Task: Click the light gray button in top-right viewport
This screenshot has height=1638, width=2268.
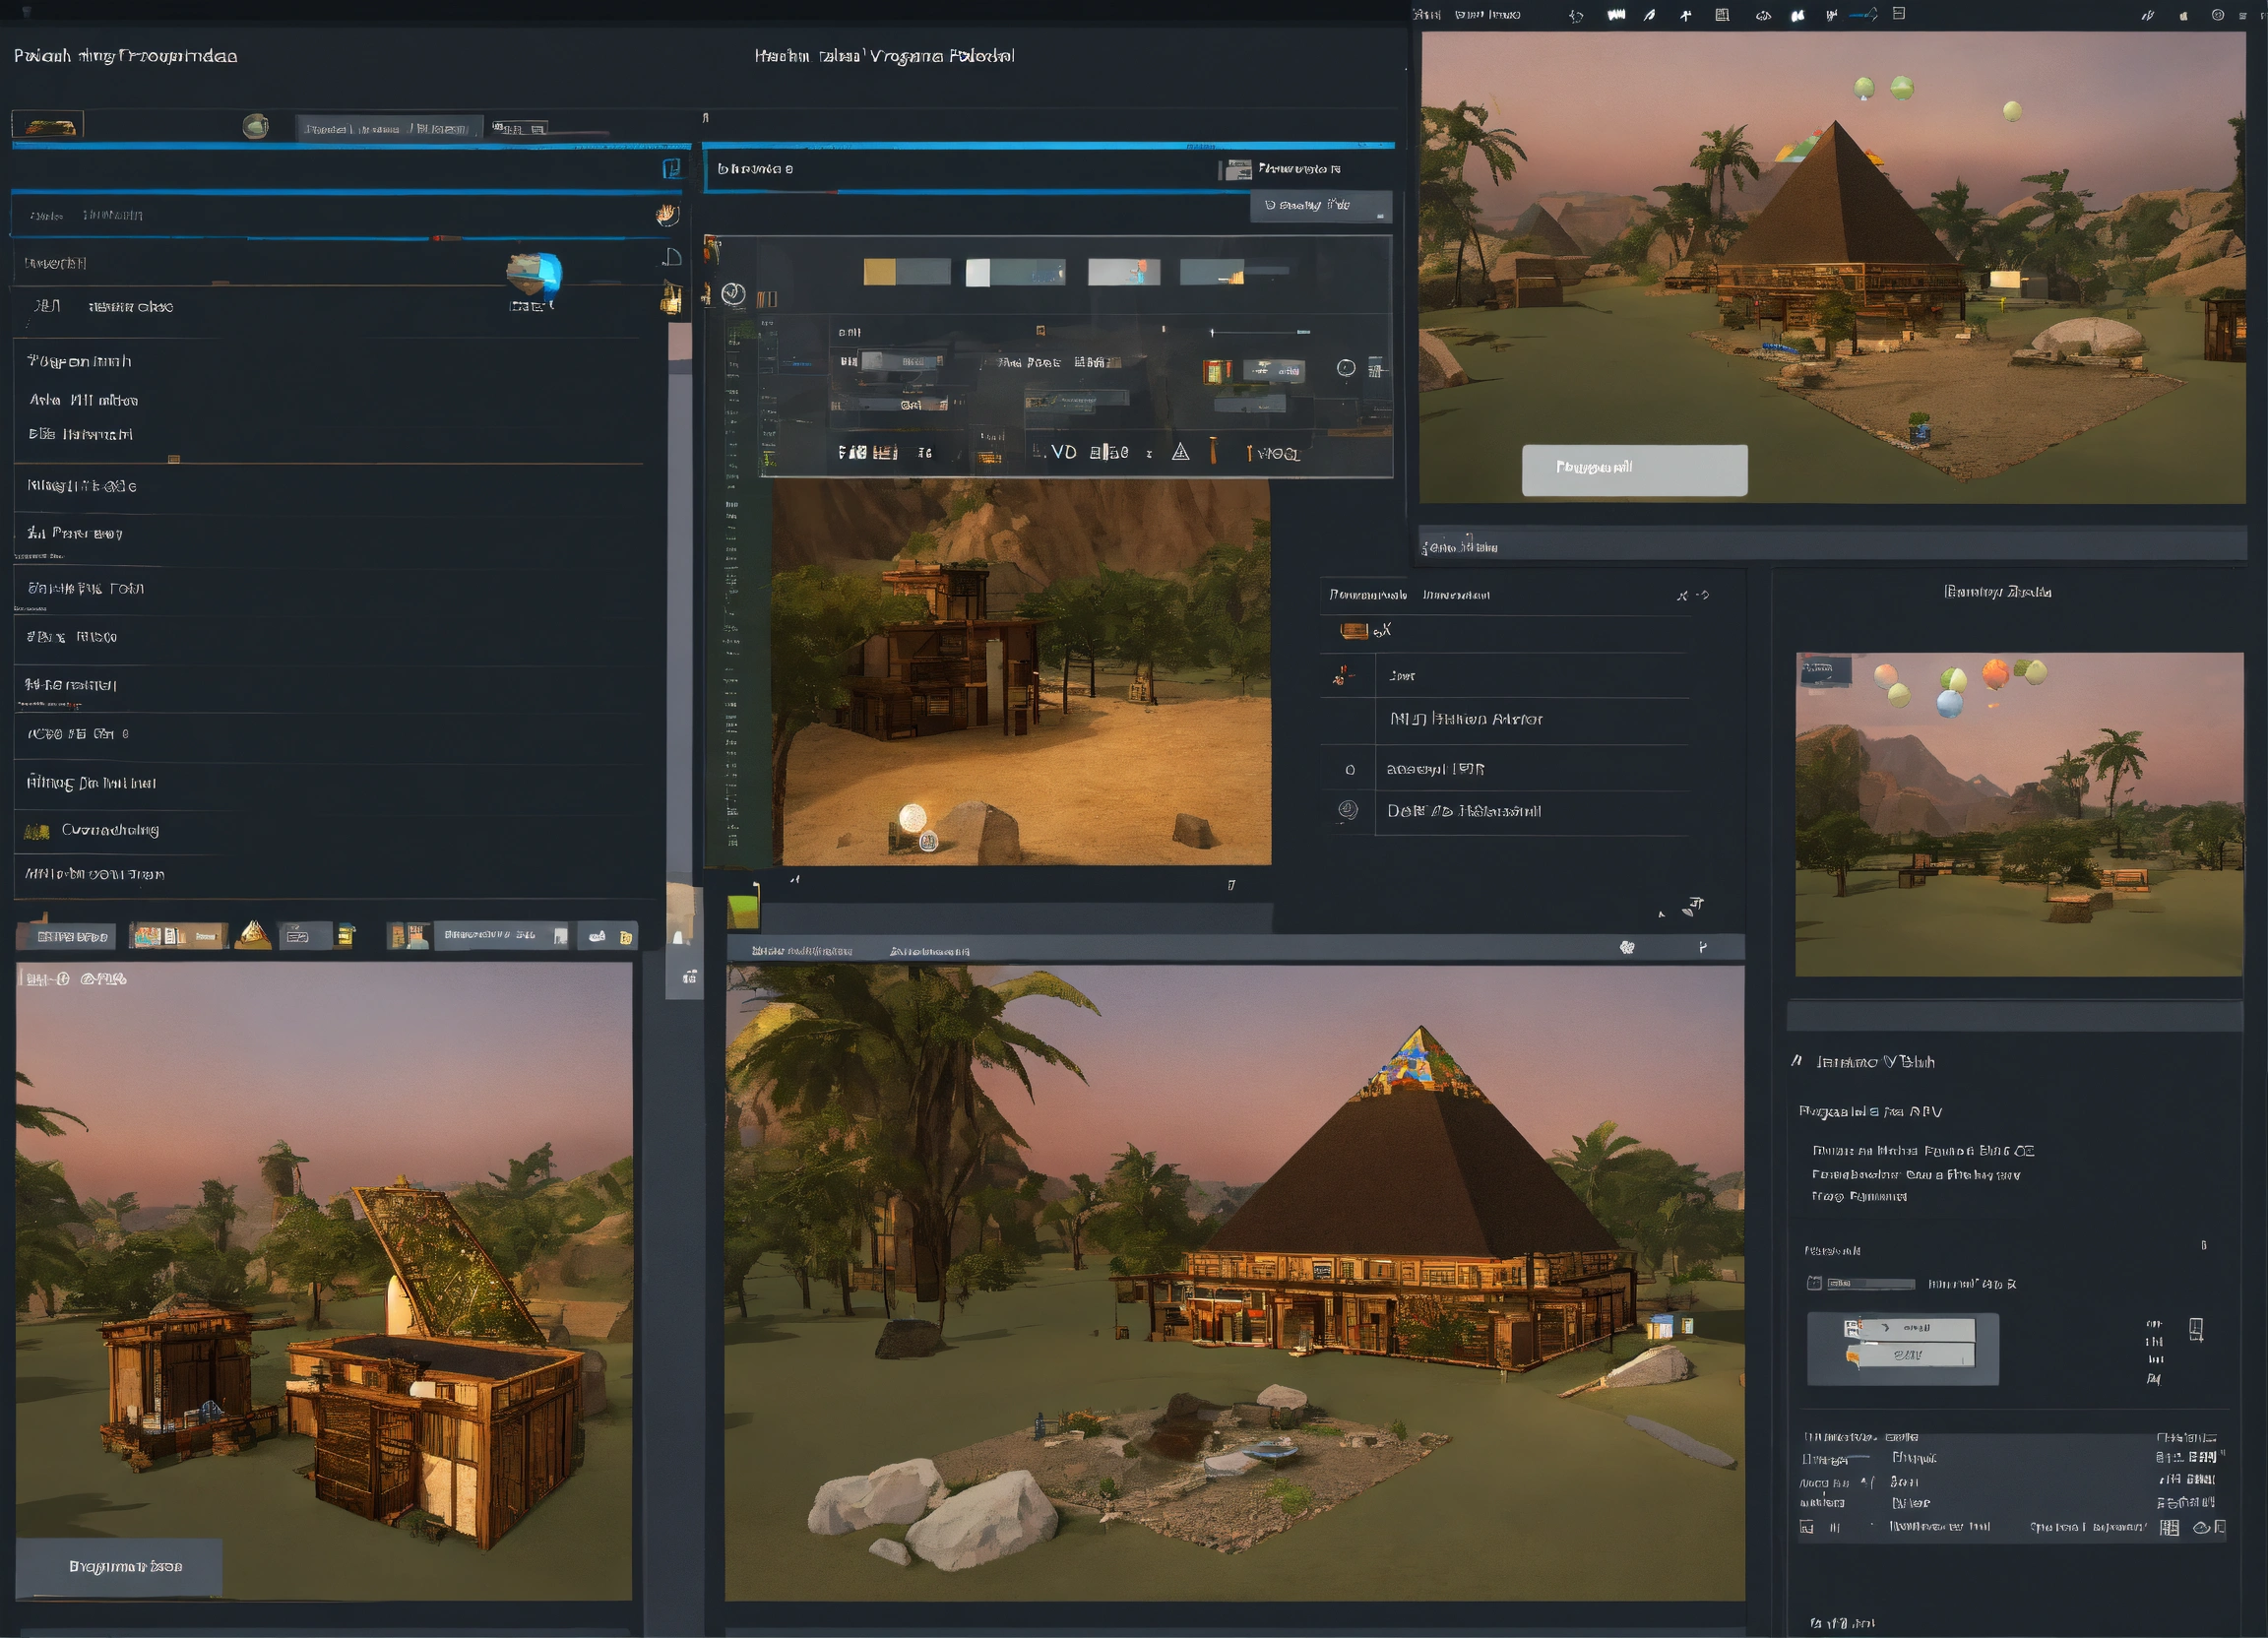Action: coord(1634,468)
